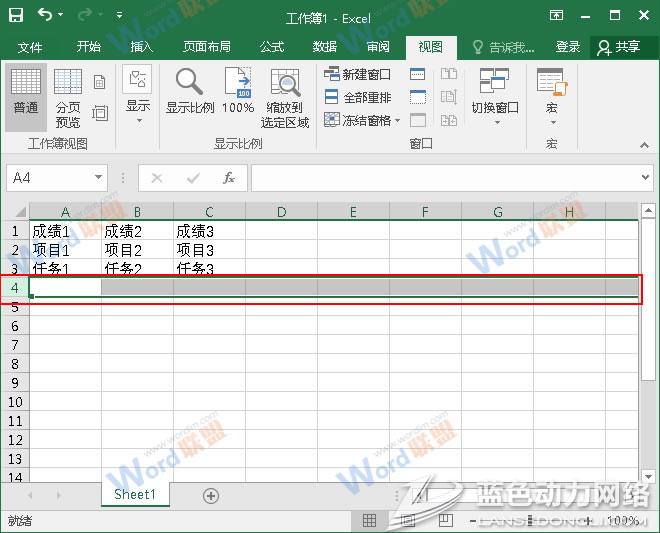Open the 显示比例 zoom dialog
Screen dimensions: 660x533
[x=189, y=96]
